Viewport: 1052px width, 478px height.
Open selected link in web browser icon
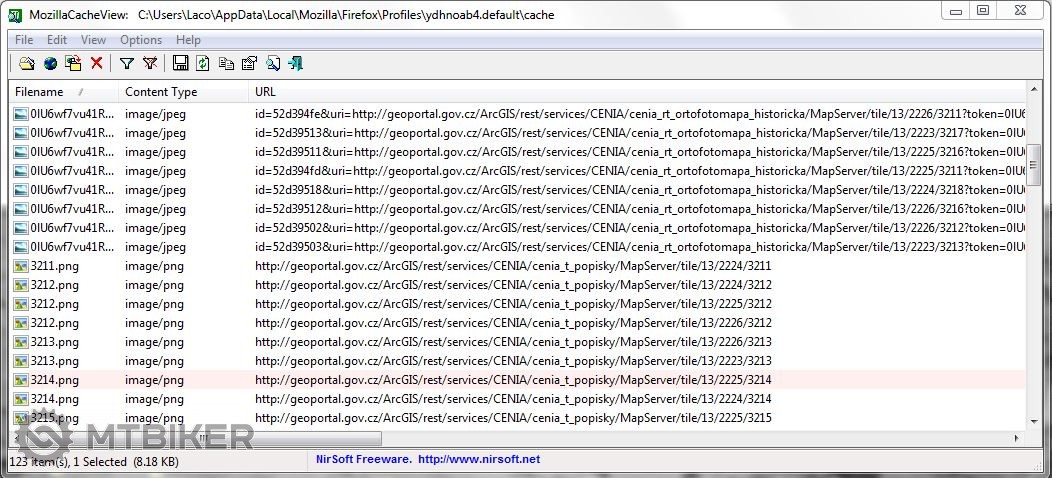[50, 64]
